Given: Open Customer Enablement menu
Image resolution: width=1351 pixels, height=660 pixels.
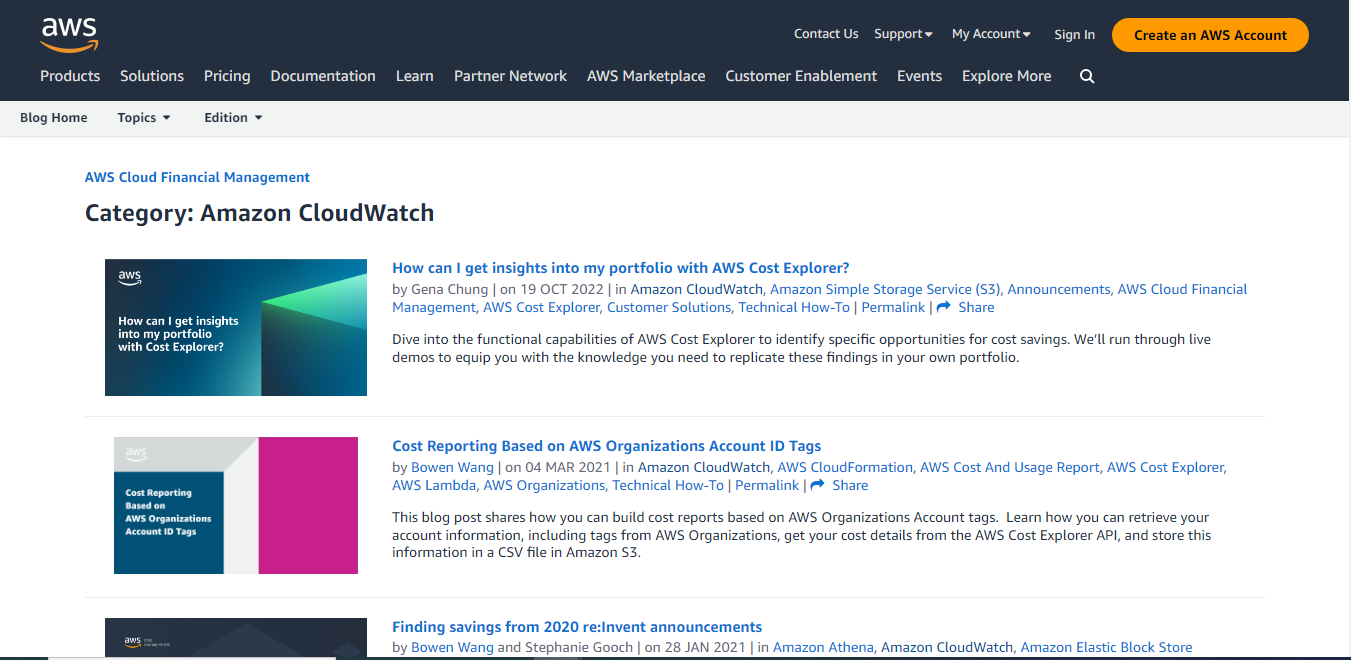Looking at the screenshot, I should 801,76.
